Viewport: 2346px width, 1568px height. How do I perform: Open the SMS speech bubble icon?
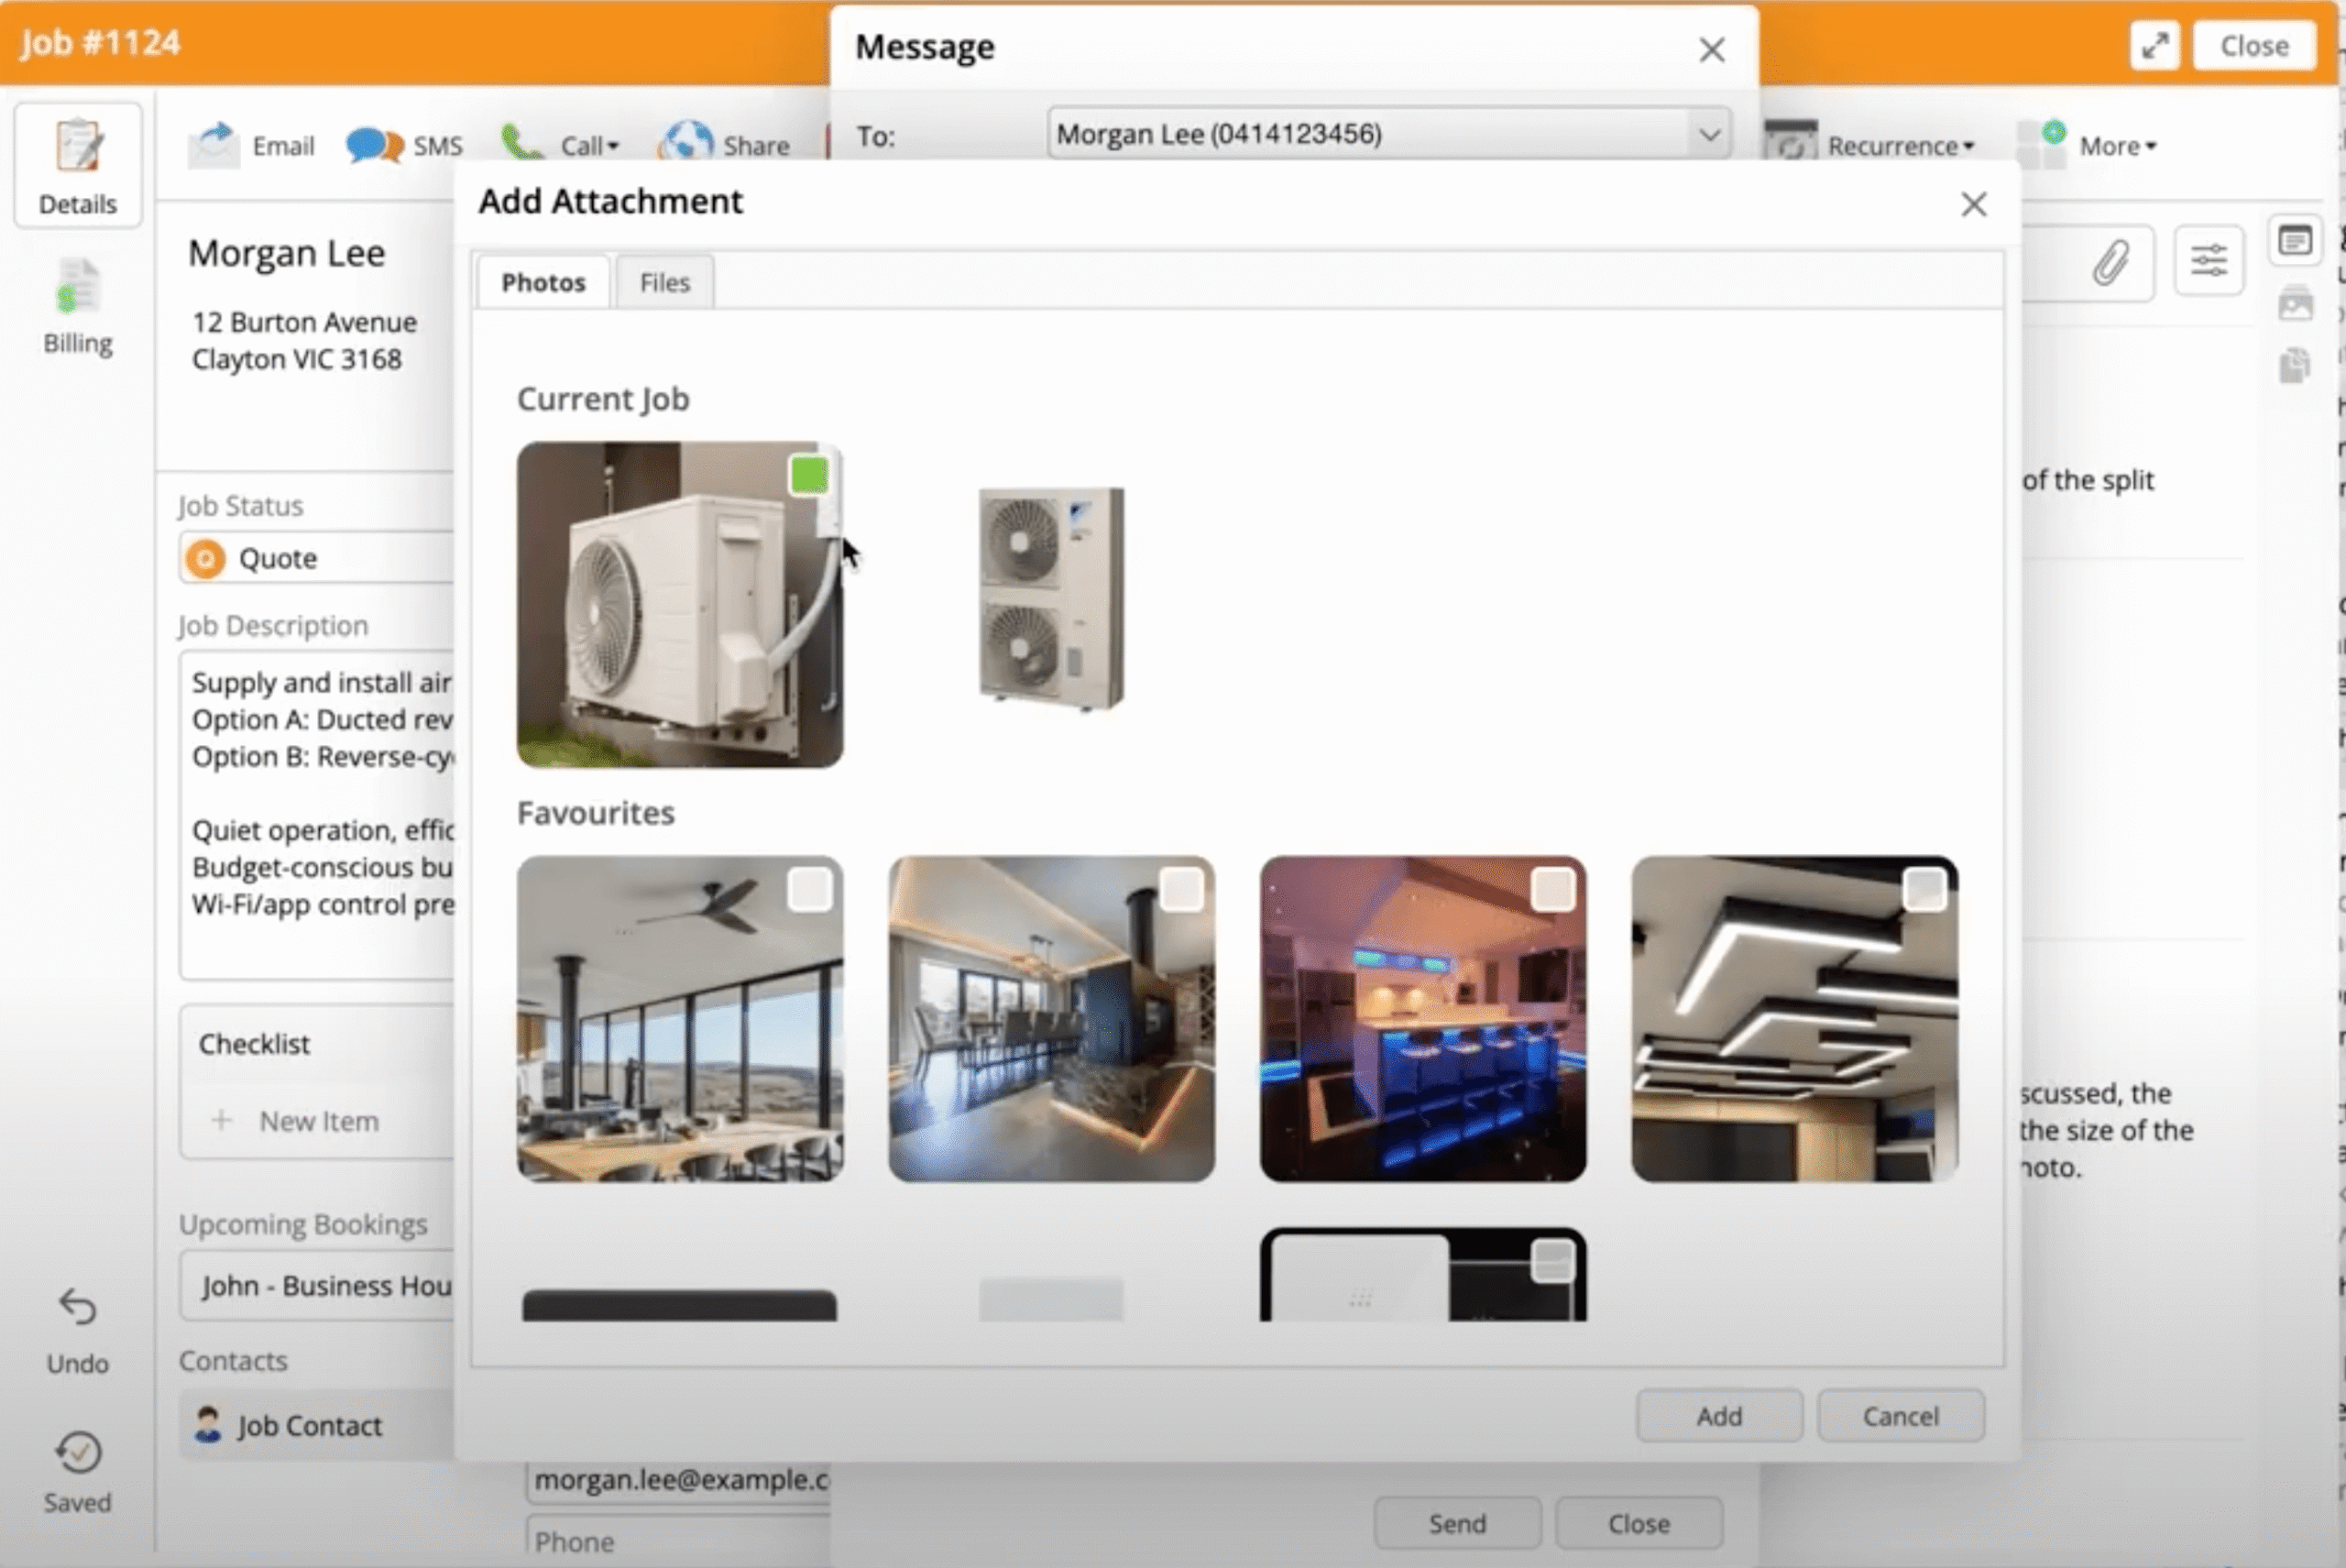(x=373, y=145)
